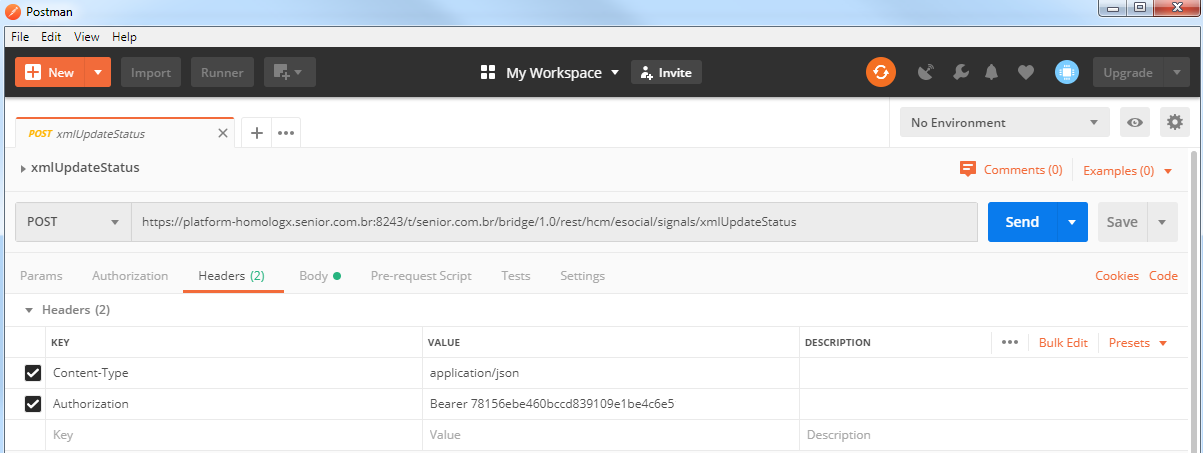Screen dimensions: 1203x453
Task: Switch to the Pre-request Script tab
Action: click(x=421, y=276)
